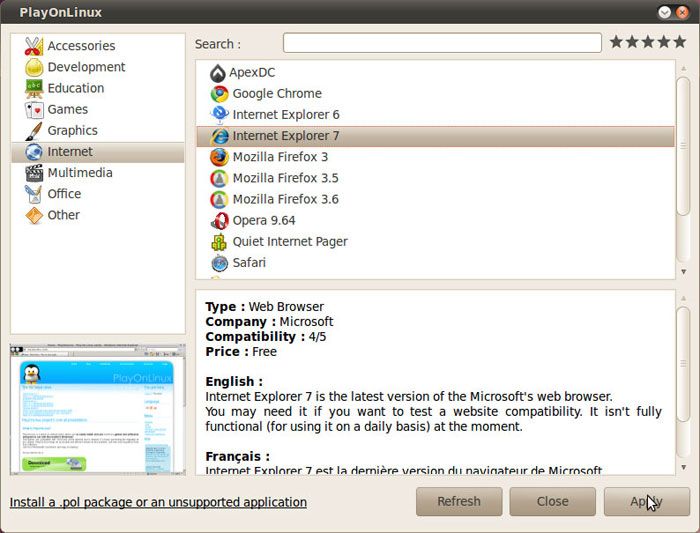Pick Internet Explorer 6 from the list
This screenshot has height=533, width=700.
tap(435, 115)
